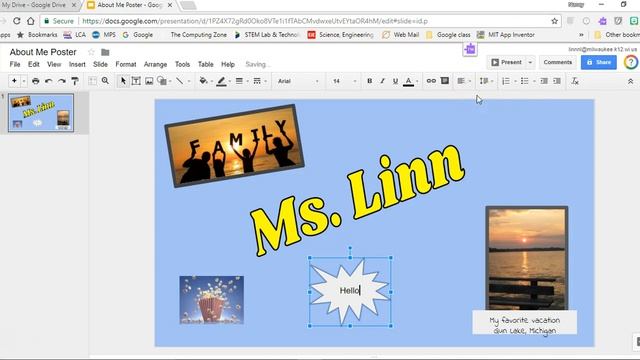Open the Slide menu

[100, 64]
